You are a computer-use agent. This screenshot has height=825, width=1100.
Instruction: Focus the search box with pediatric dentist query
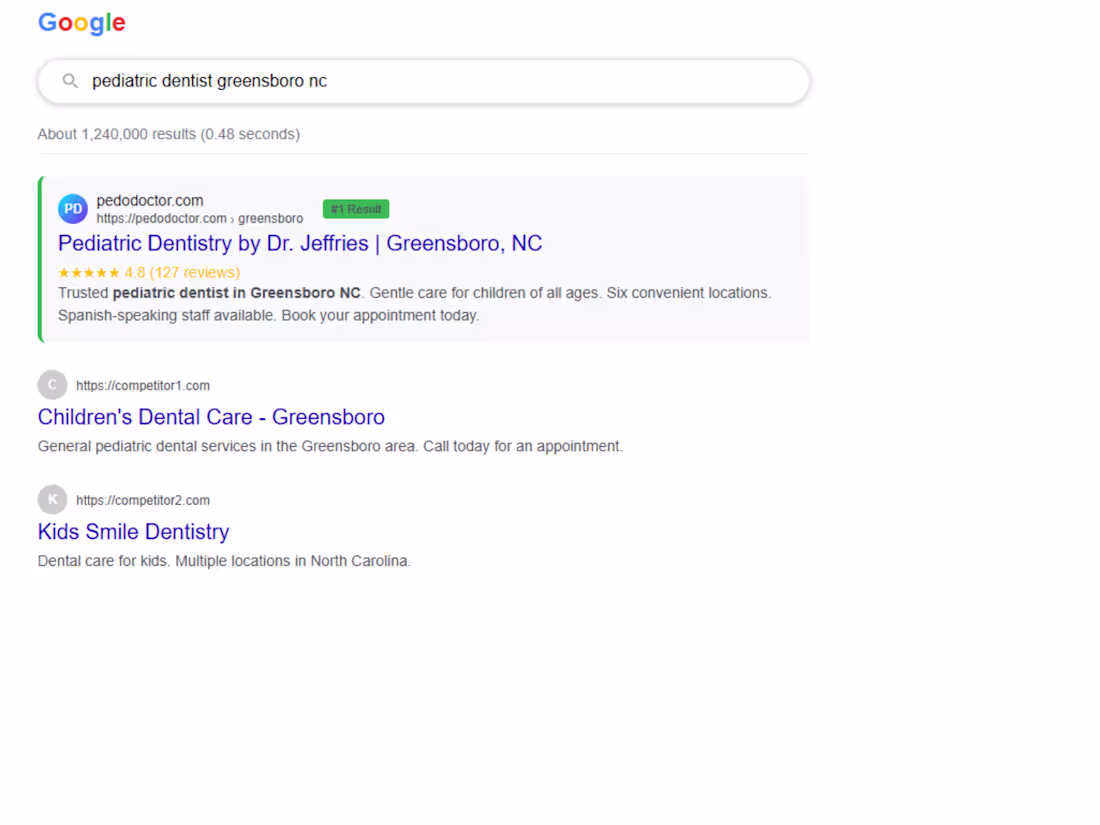(x=424, y=81)
